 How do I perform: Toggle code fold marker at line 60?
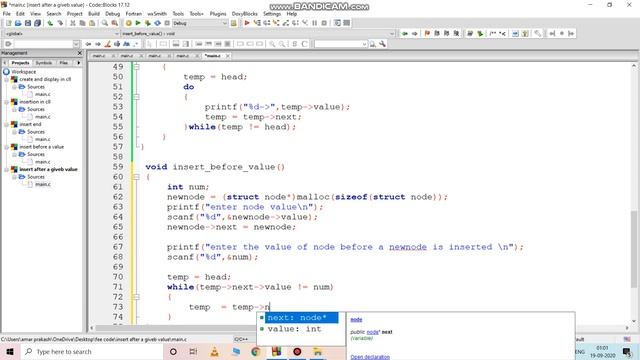point(136,177)
